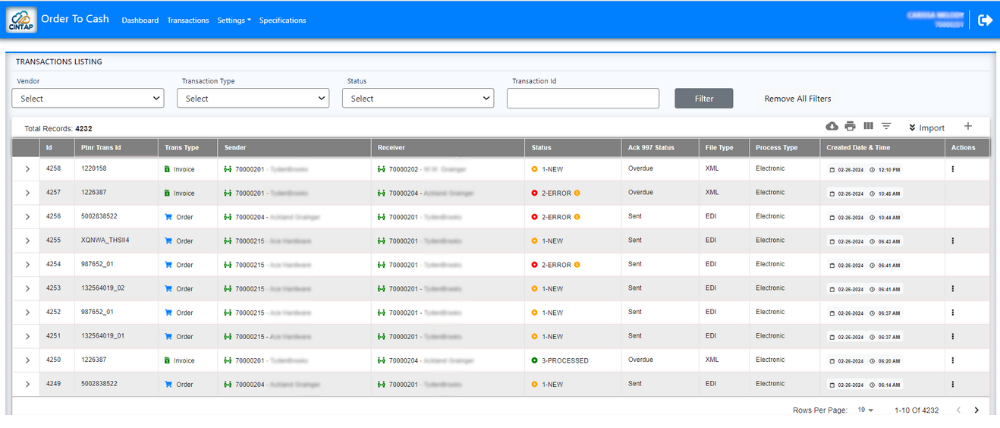The width and height of the screenshot is (1000, 428).
Task: Open the Transaction Type dropdown
Action: tap(253, 98)
